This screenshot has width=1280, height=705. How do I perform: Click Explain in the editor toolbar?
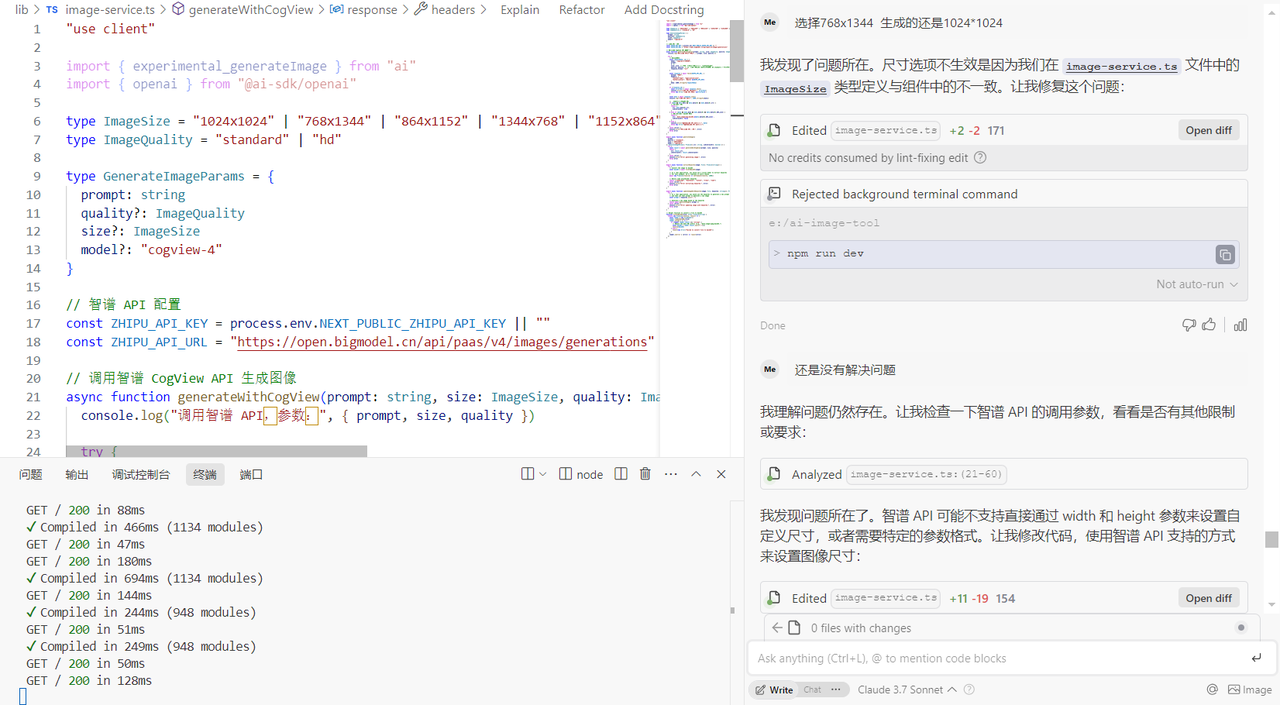coord(520,10)
